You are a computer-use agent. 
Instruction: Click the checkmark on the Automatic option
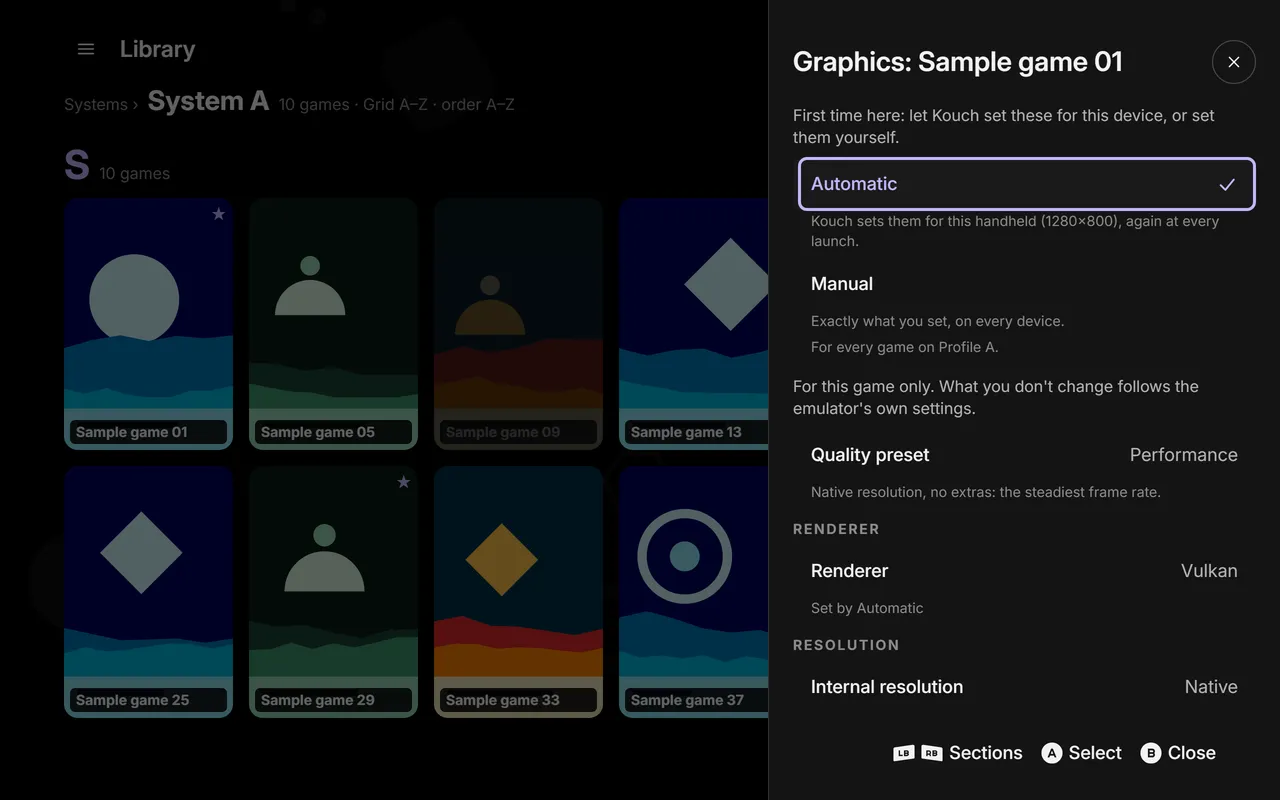[x=1227, y=184]
